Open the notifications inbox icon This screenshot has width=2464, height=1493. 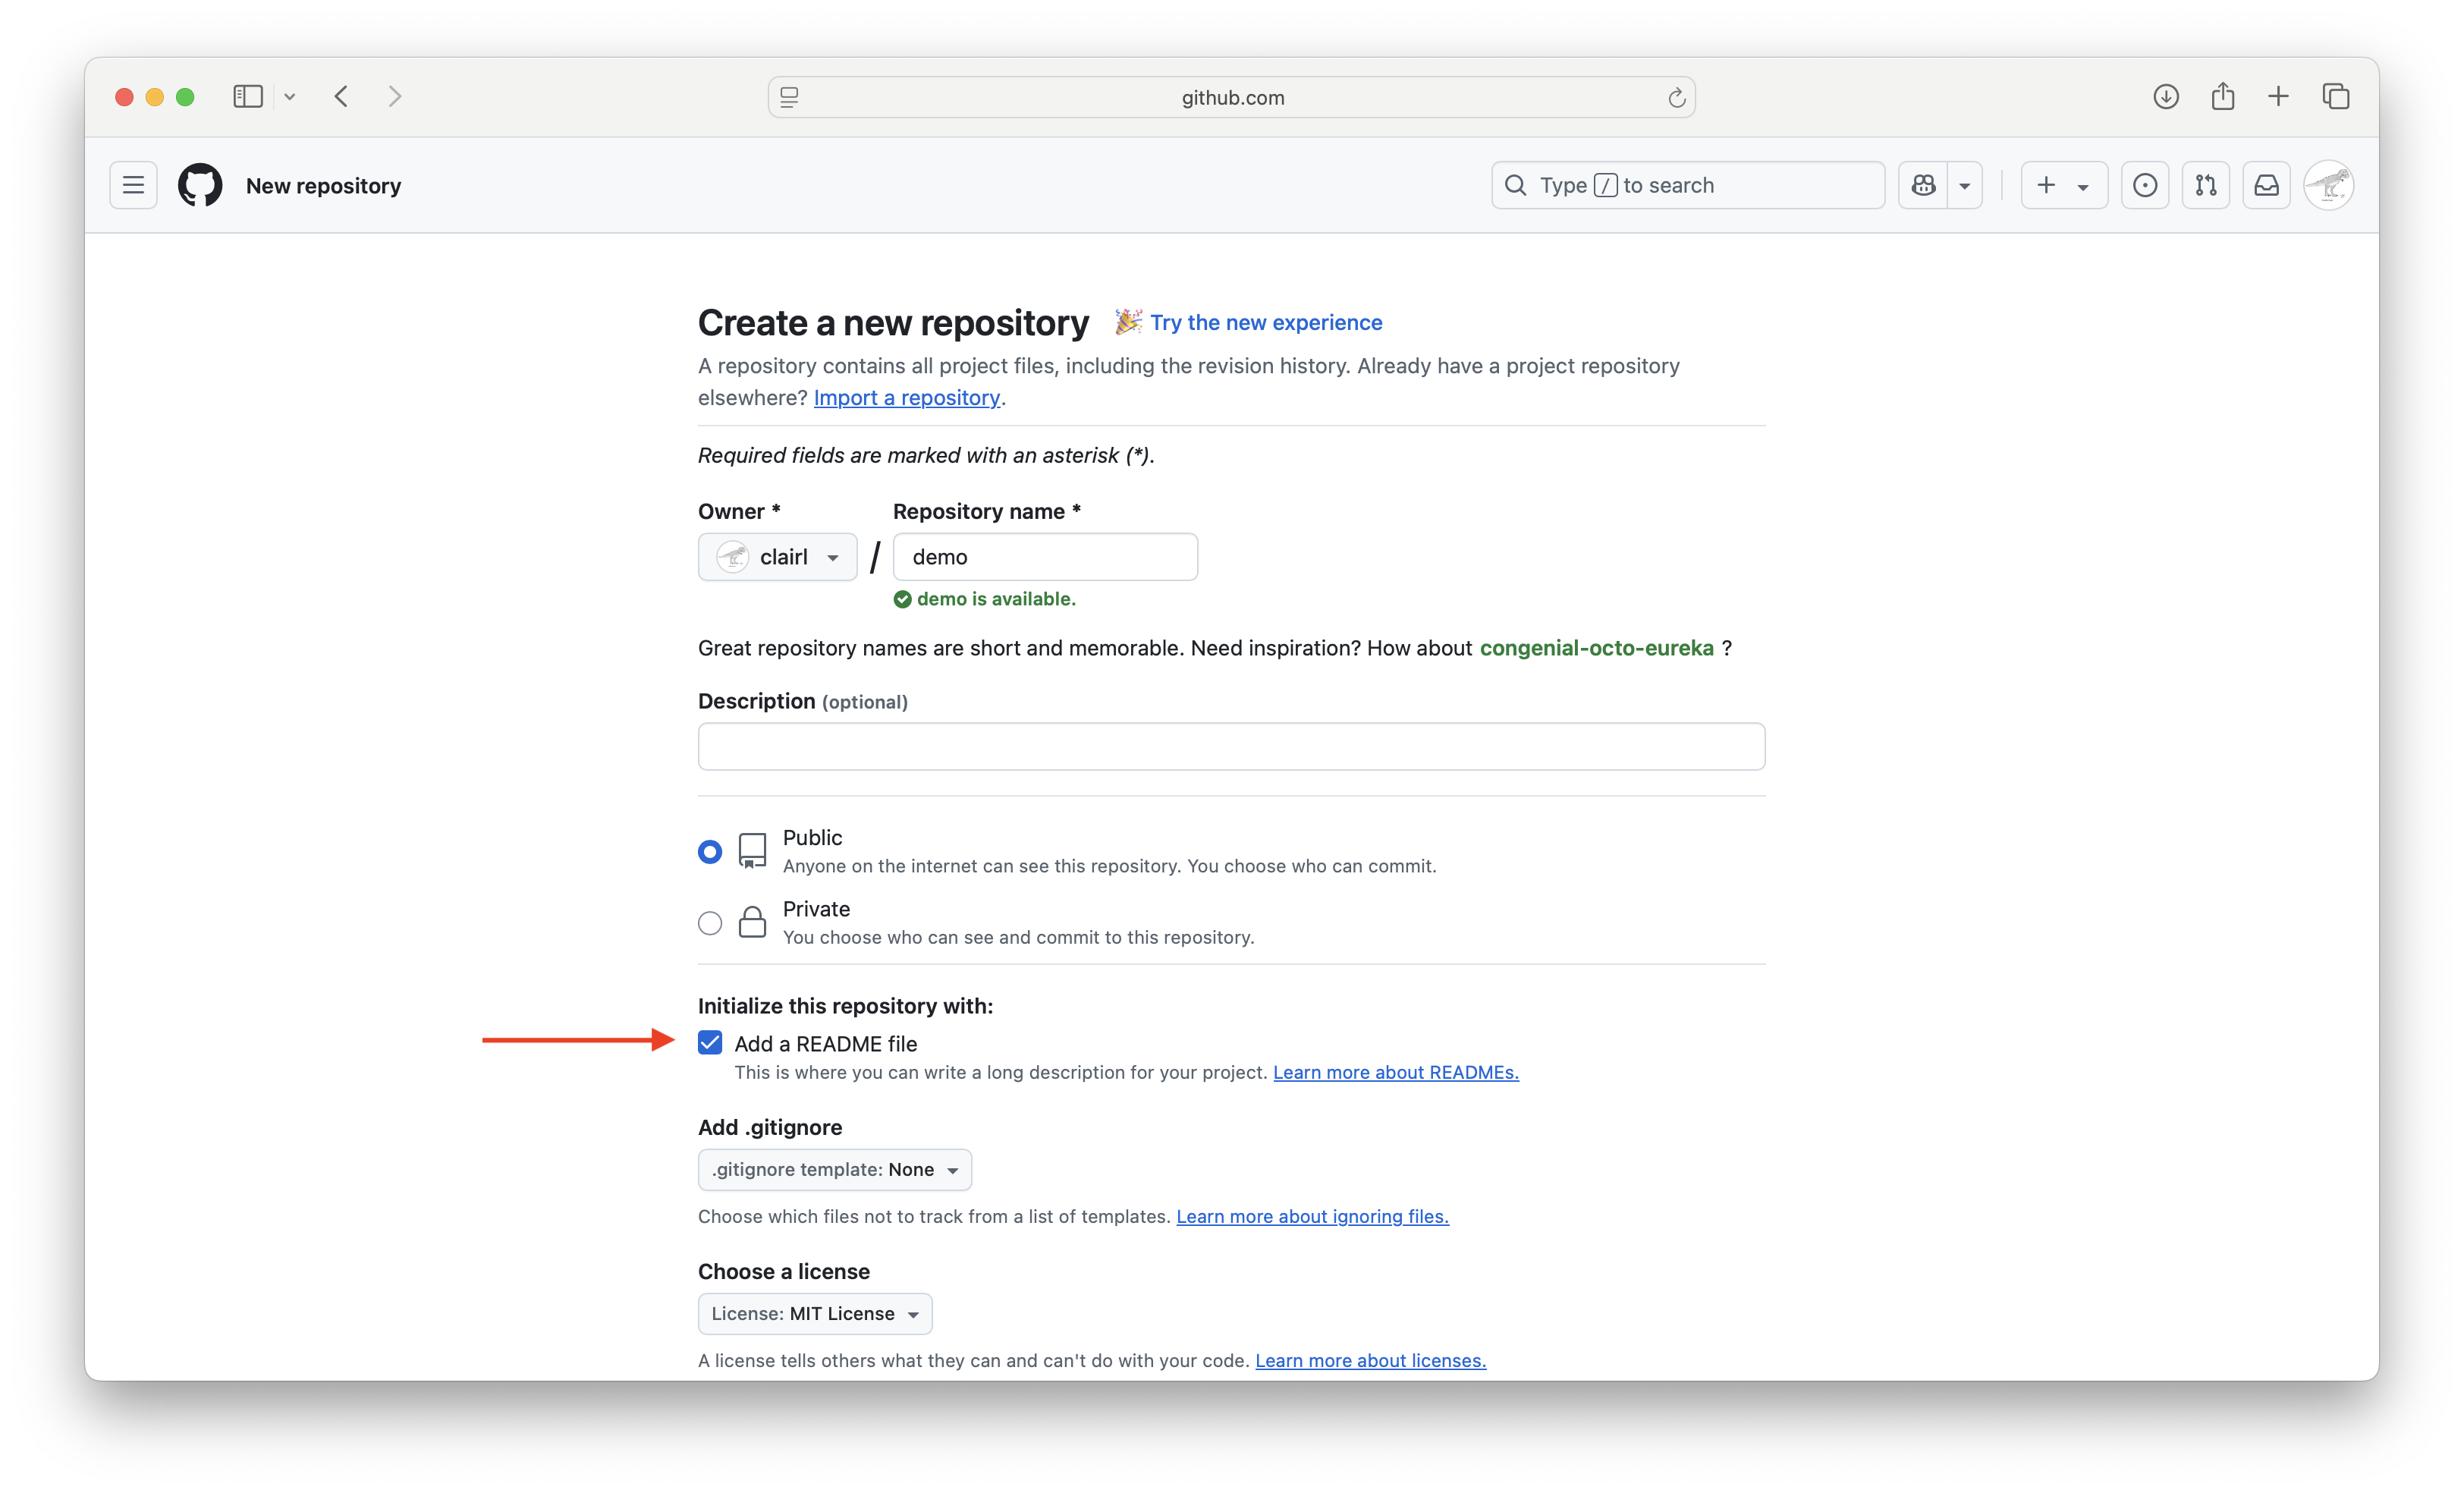(2266, 185)
